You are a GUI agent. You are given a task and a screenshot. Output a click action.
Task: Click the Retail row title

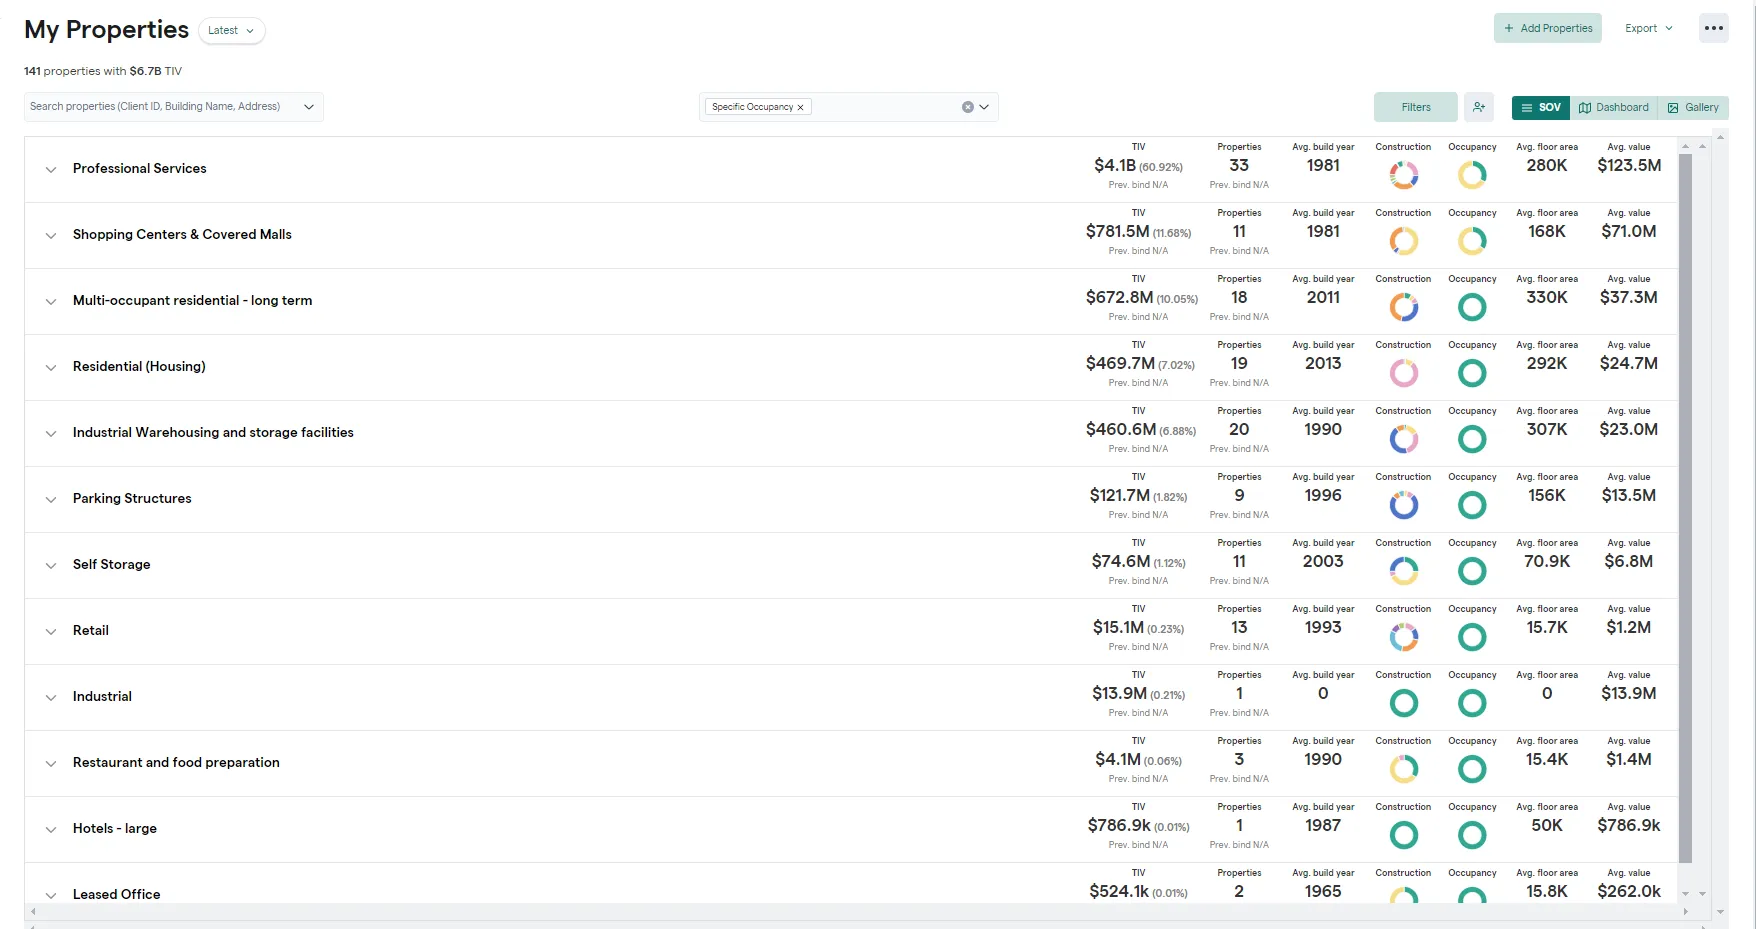point(91,630)
